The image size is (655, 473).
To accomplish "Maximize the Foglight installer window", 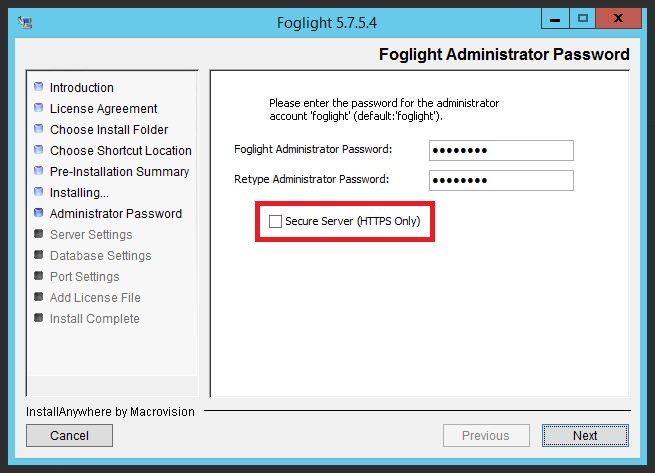I will coord(583,18).
